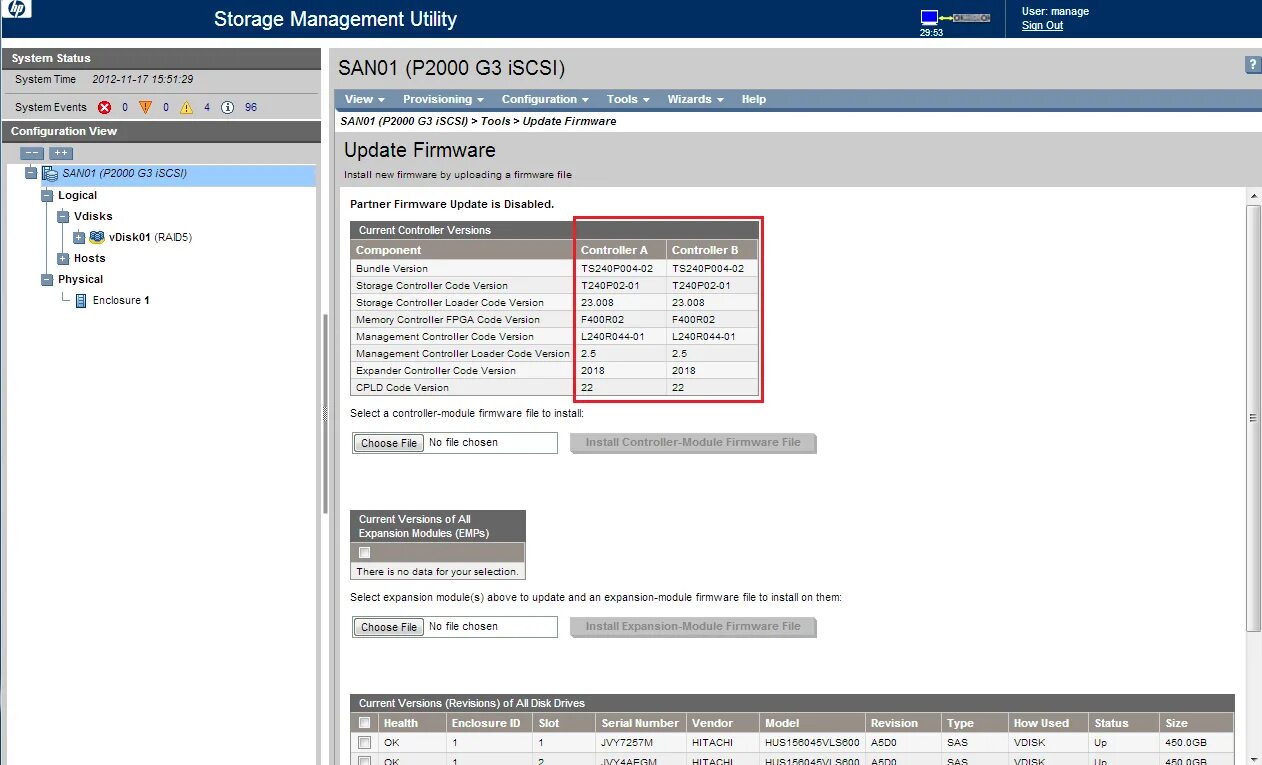The width and height of the screenshot is (1262, 765).
Task: Collapse the Physical tree node
Action: 47,280
